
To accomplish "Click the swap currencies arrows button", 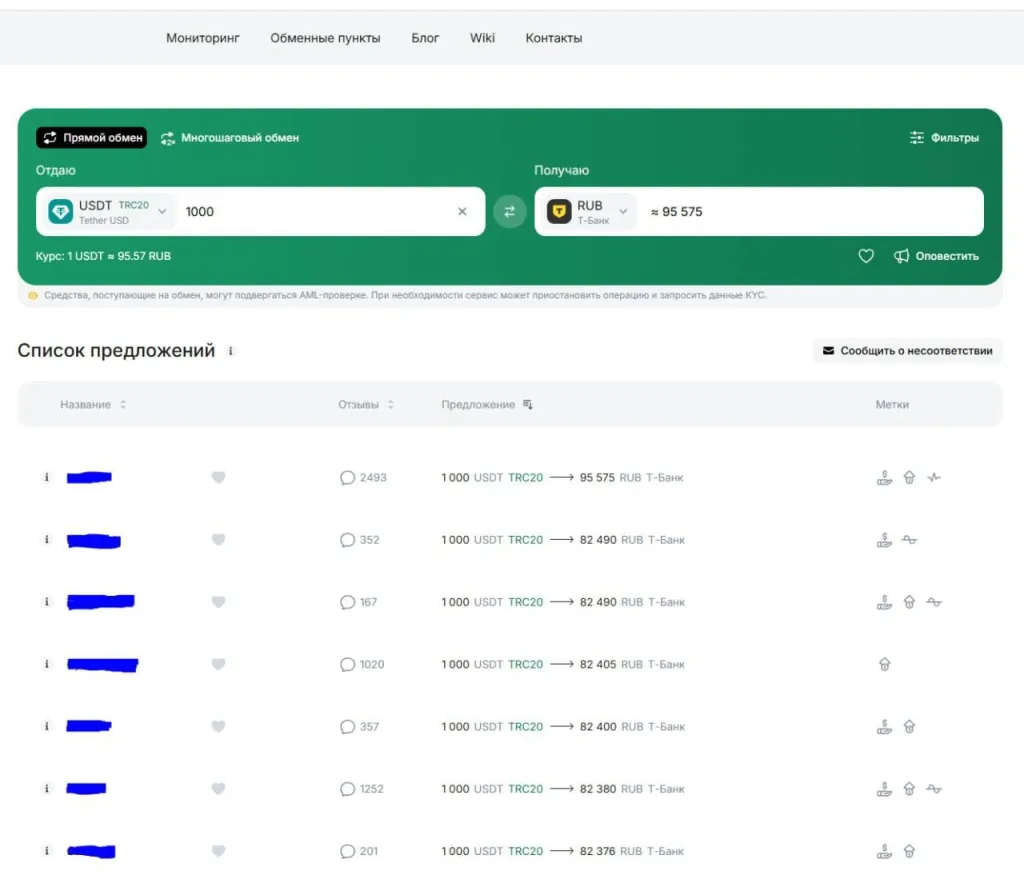I will tap(509, 212).
